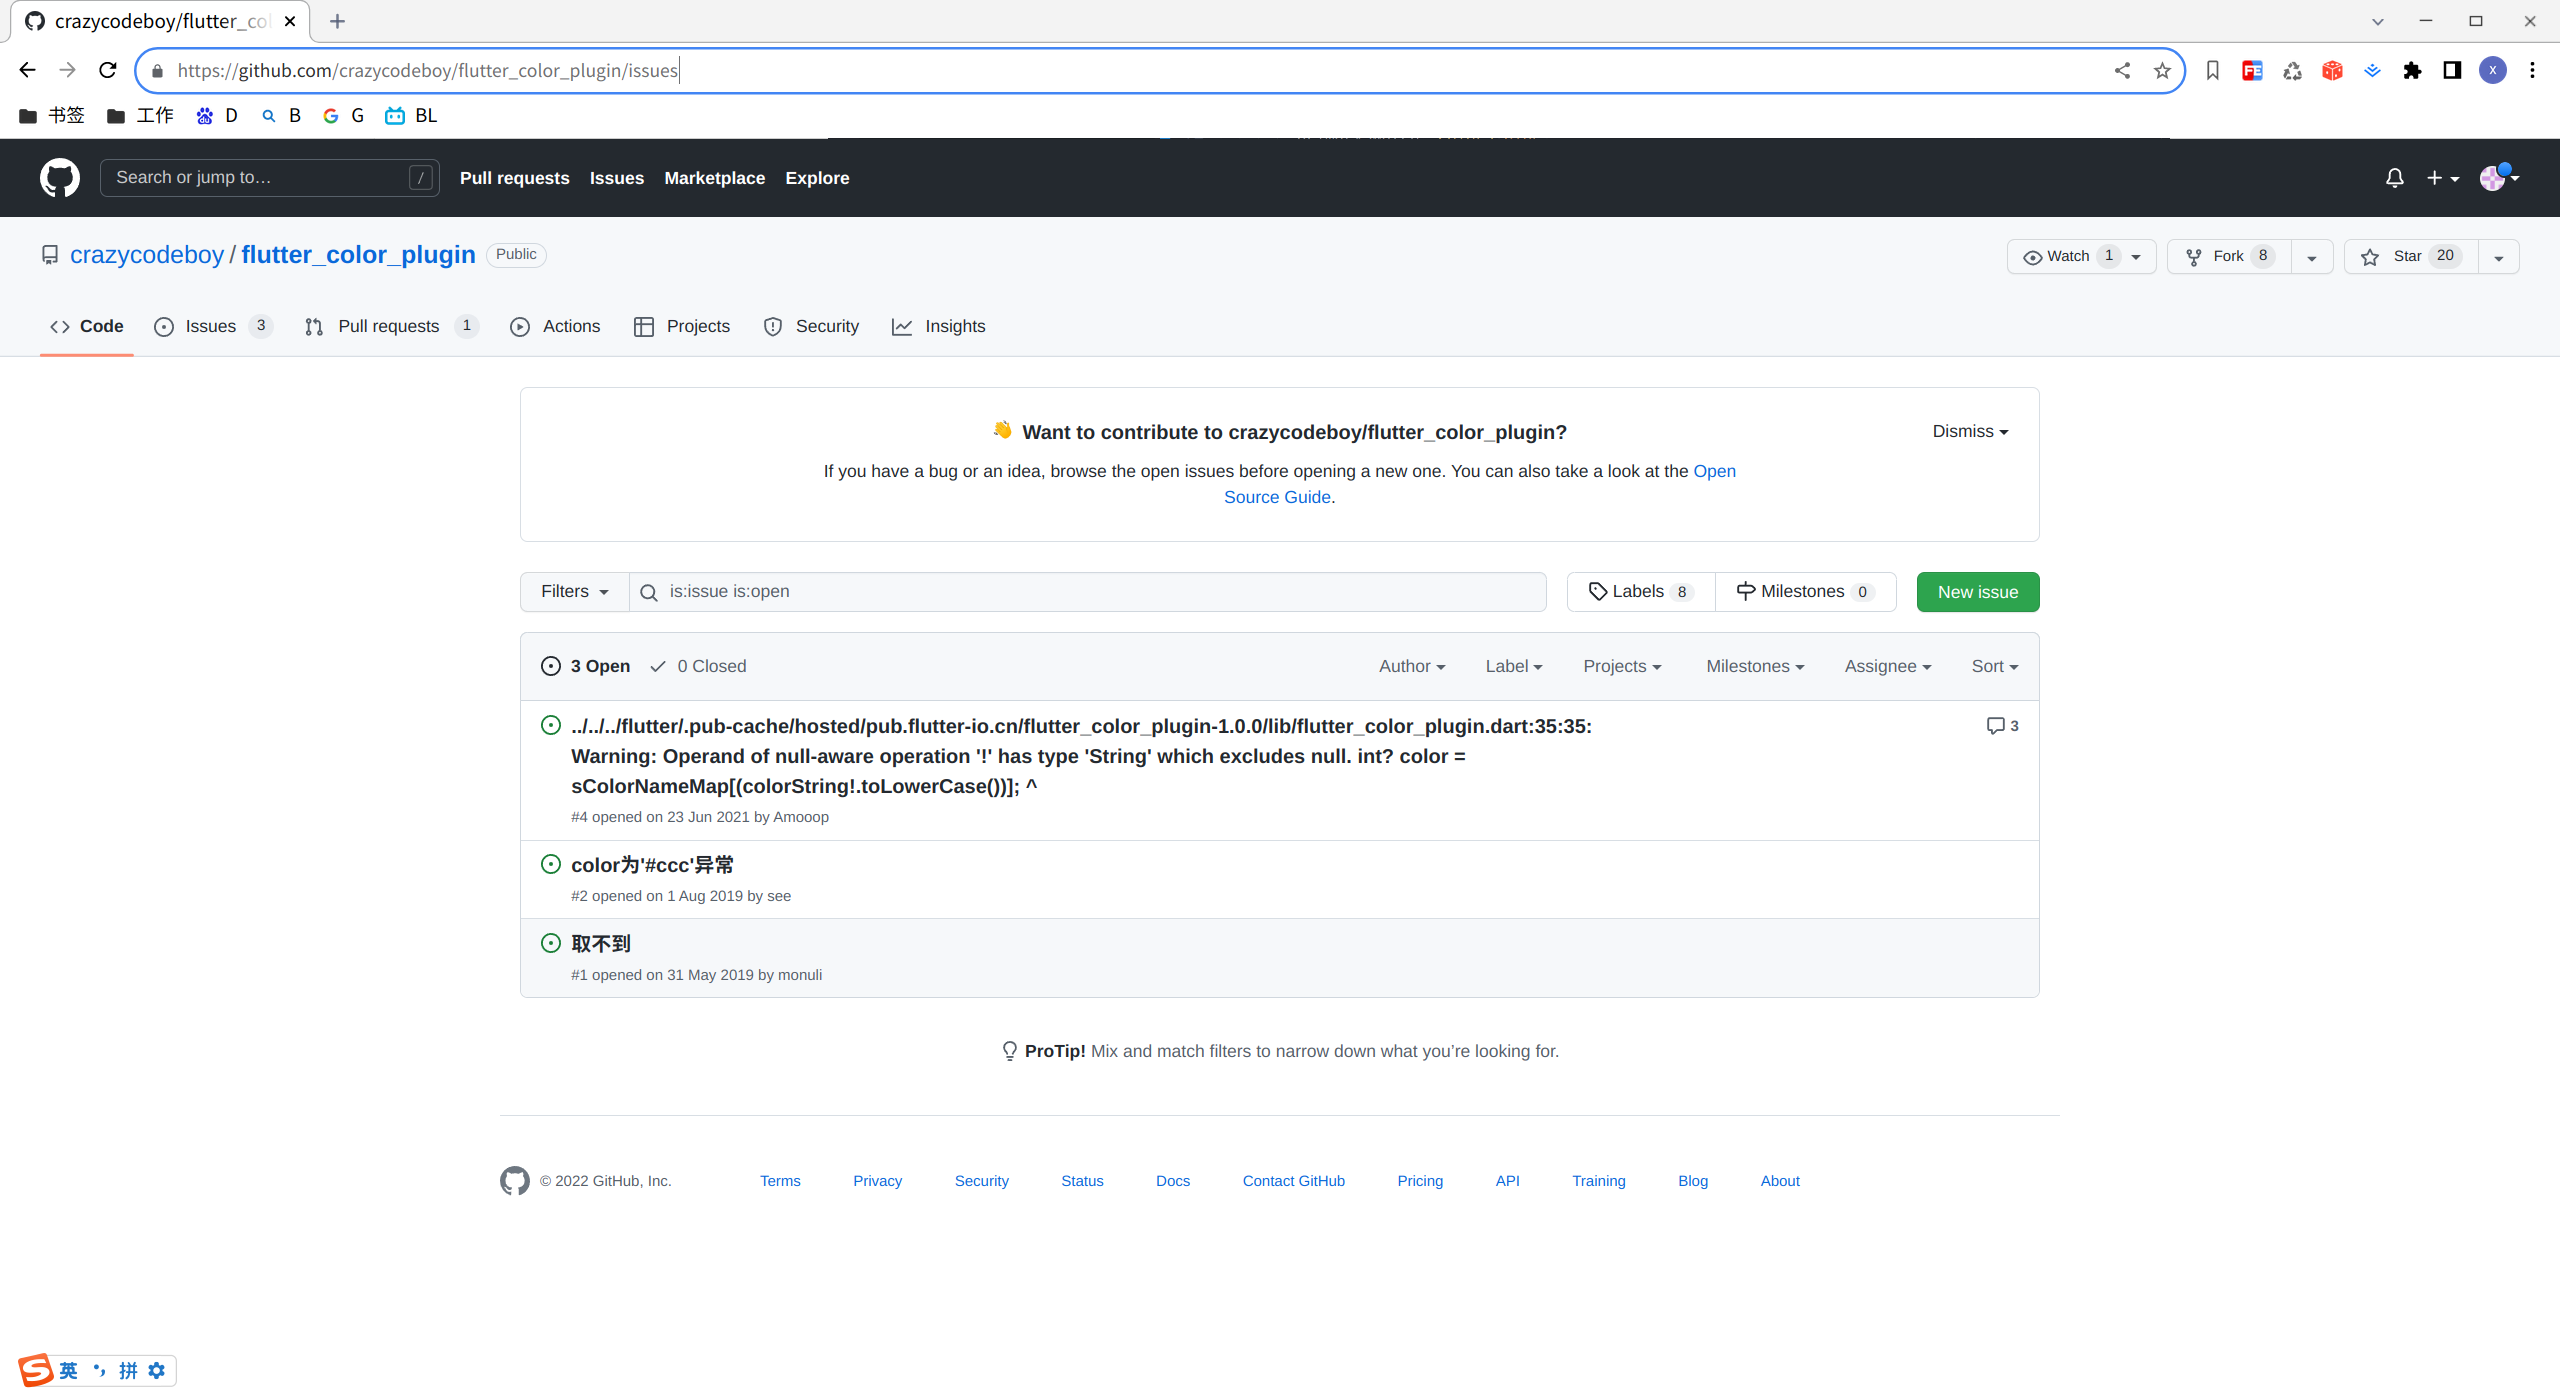The image size is (2560, 1390).
Task: Switch to the repository Pull requests tab
Action: [x=392, y=326]
